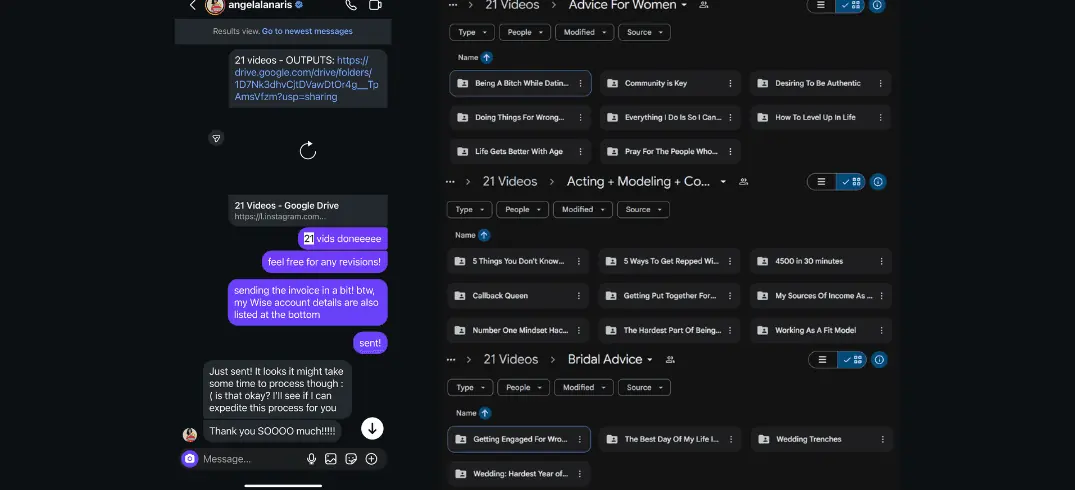The height and width of the screenshot is (490, 1075).
Task: Go to 21 Videos breadcrumb above Advice For Women
Action: 512,5
